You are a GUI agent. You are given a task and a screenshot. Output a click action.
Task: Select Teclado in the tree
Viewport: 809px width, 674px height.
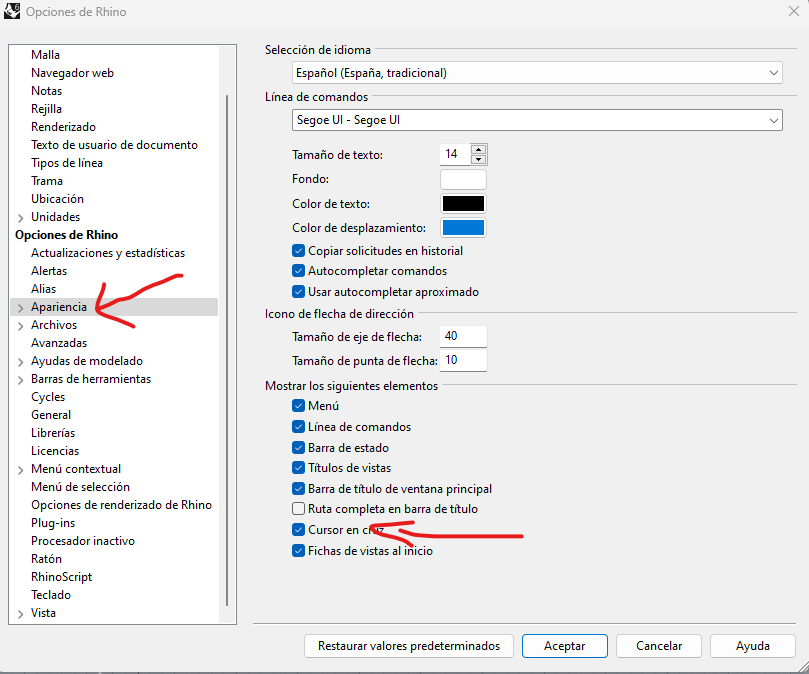[x=51, y=595]
